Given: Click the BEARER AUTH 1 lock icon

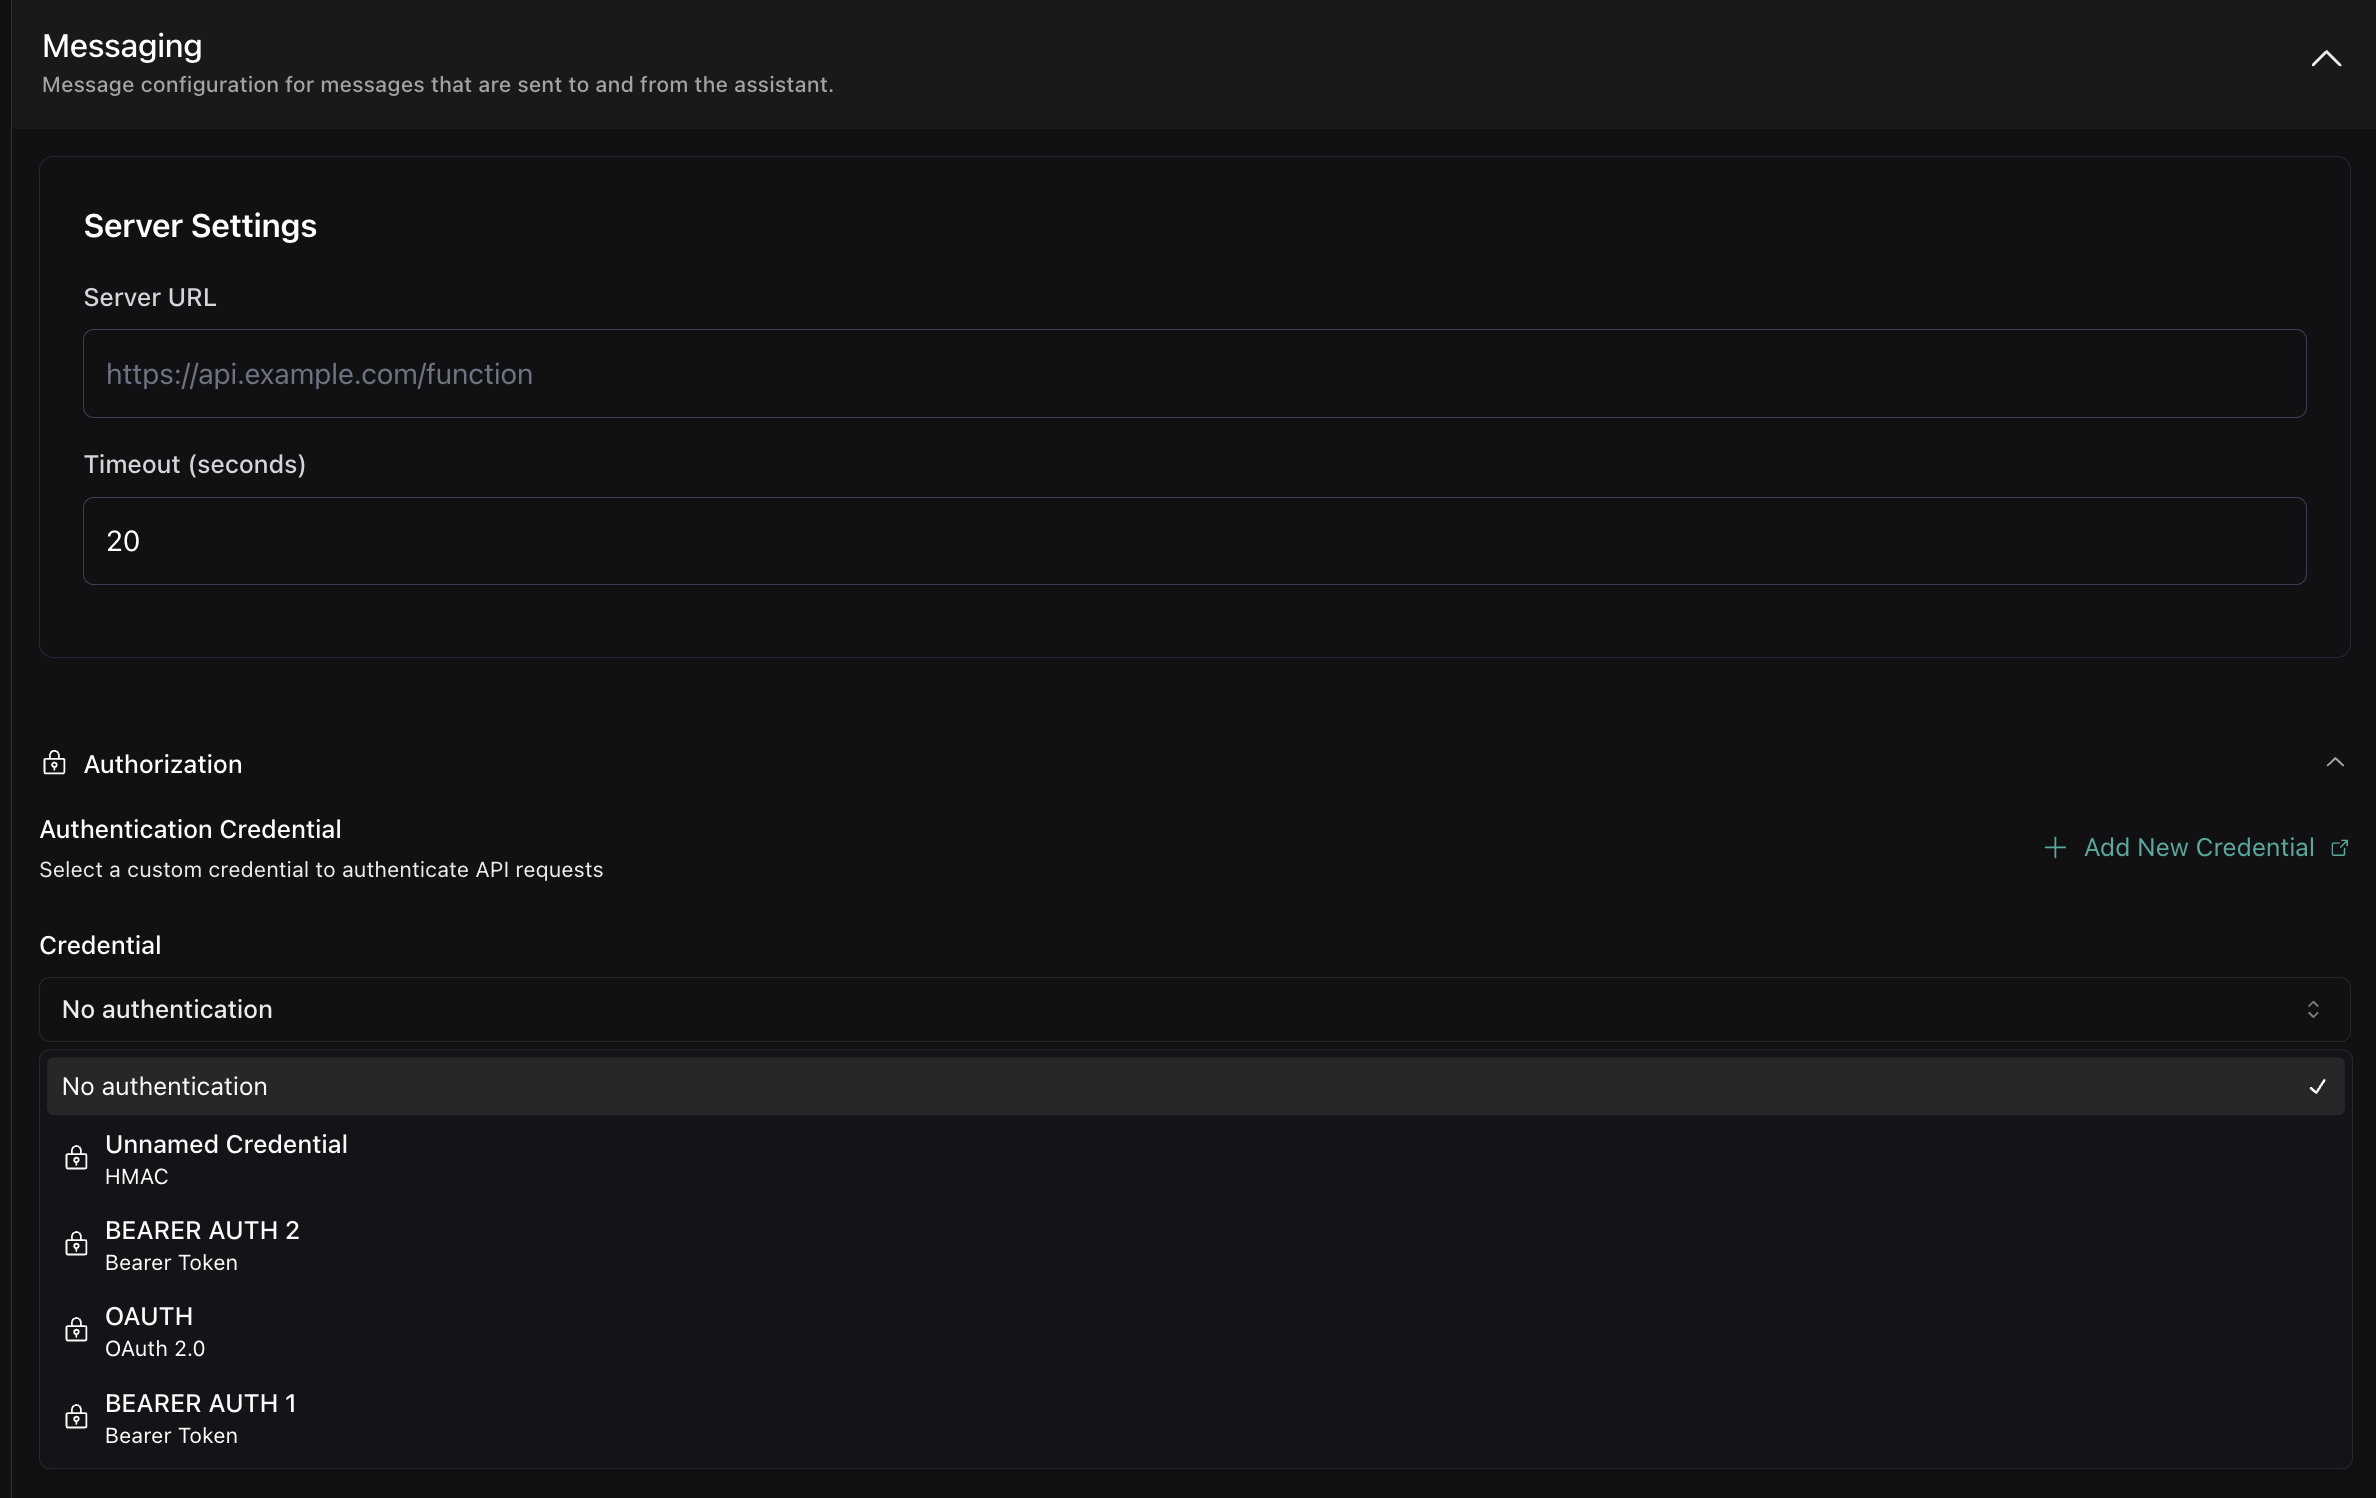Looking at the screenshot, I should pyautogui.click(x=76, y=1417).
